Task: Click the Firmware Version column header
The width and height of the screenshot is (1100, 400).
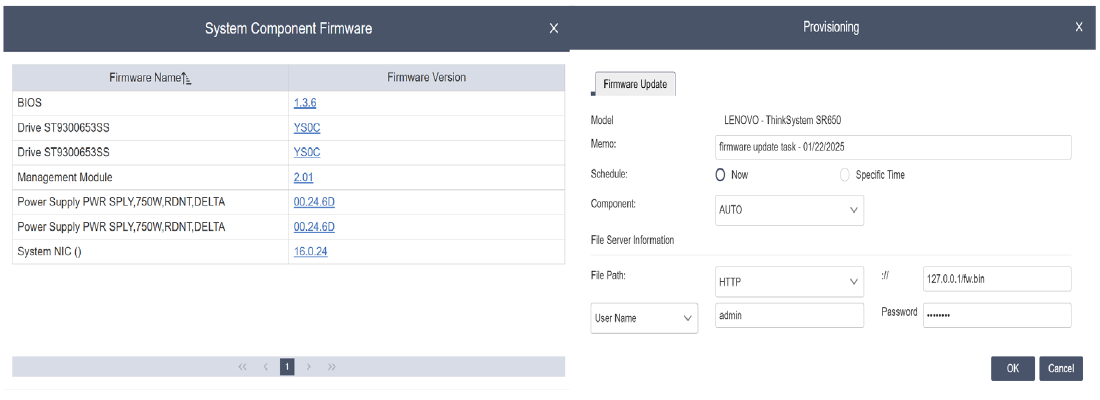Action: coord(427,78)
